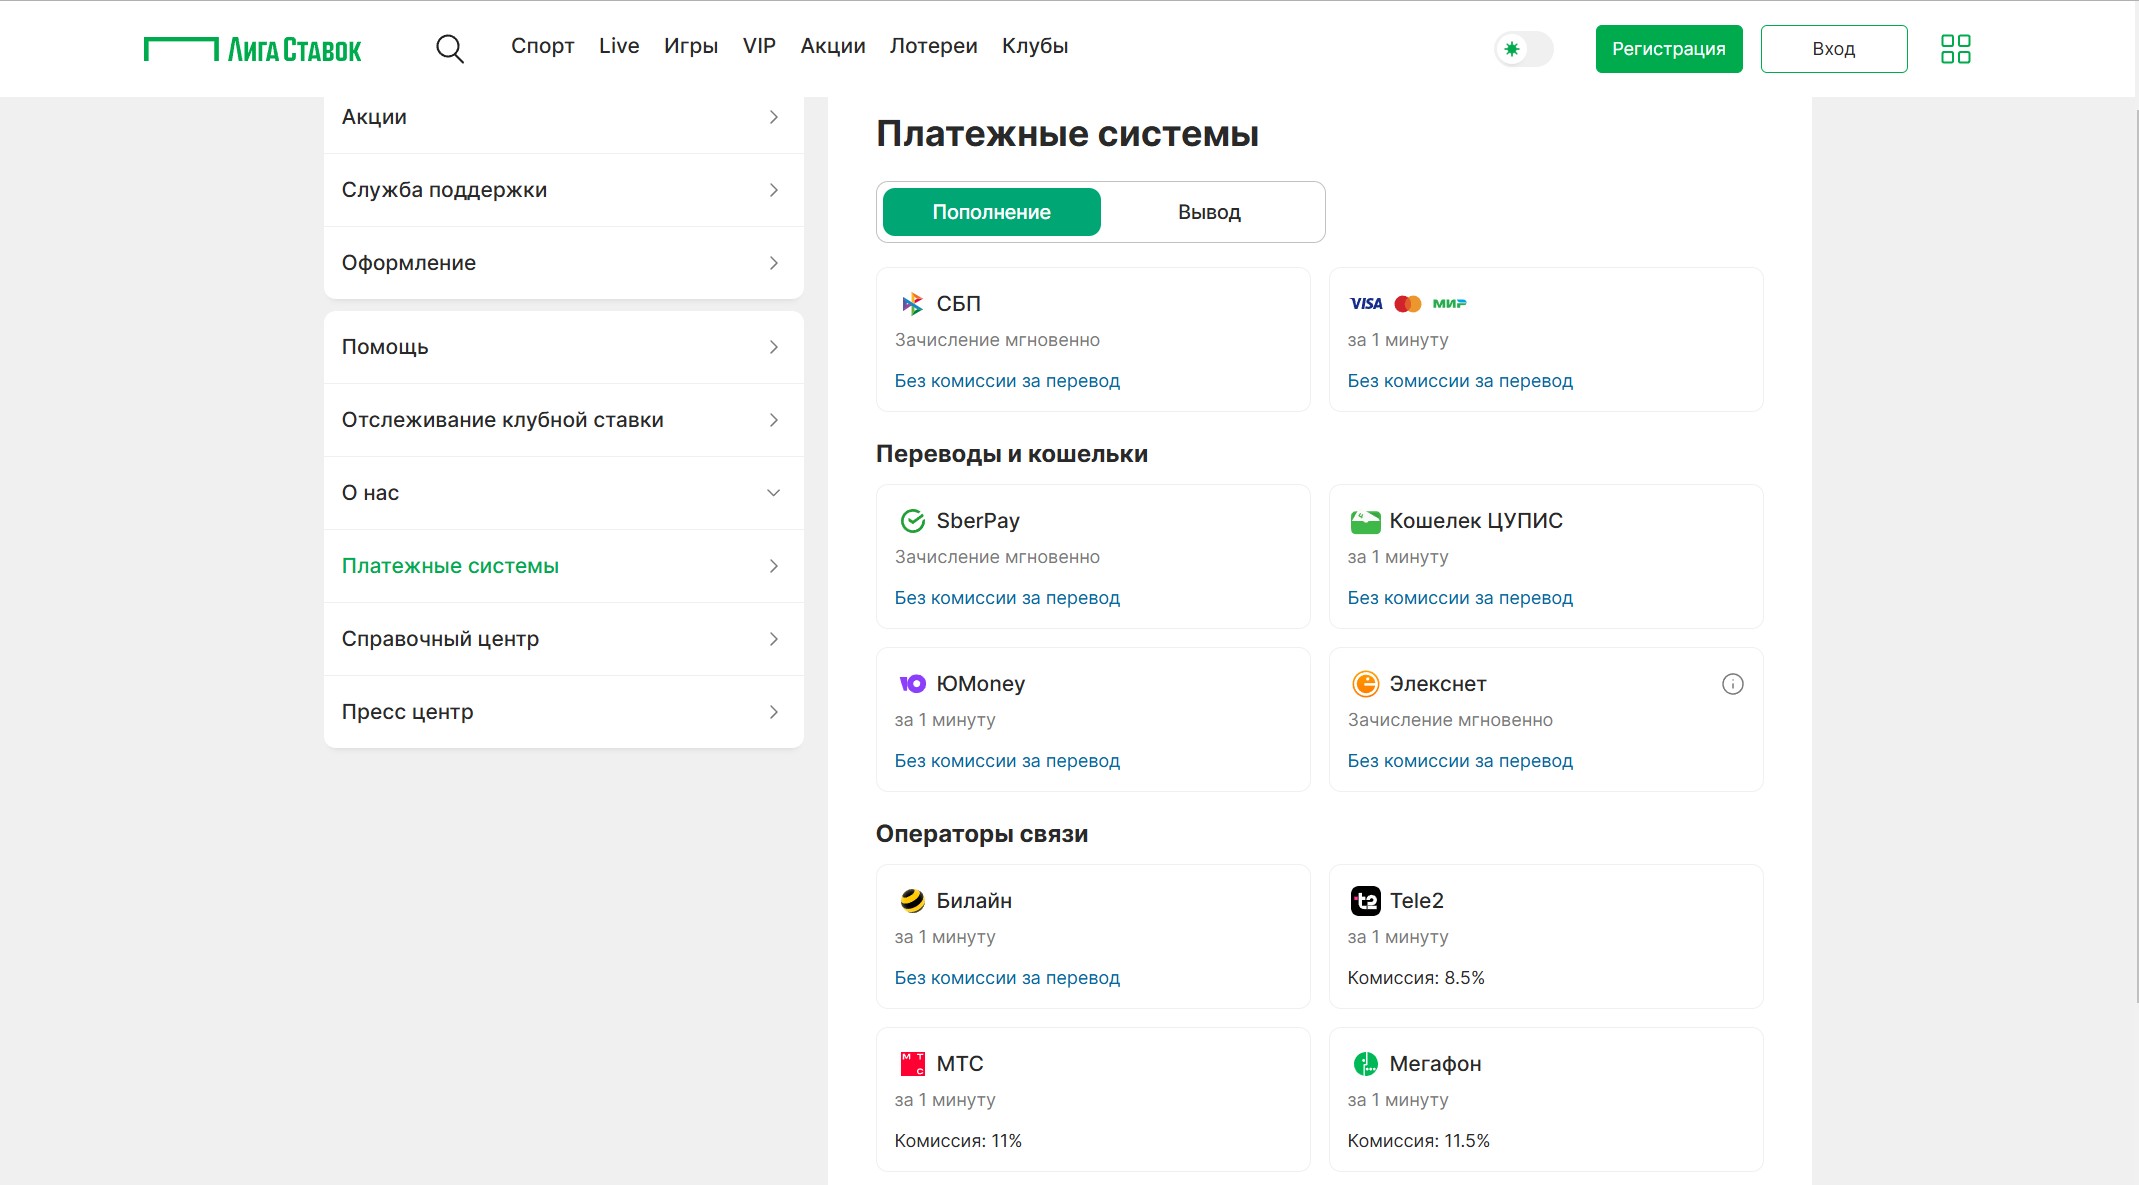Viewport: 2139px width, 1185px height.
Task: Click ЮMoney 'Без комиссии за перевод' link
Action: point(1007,761)
